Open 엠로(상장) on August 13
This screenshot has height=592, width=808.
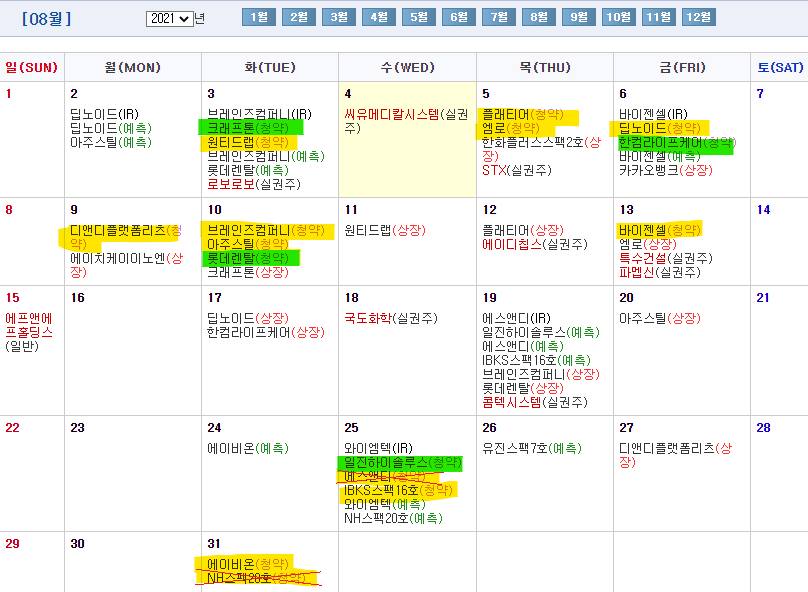(x=648, y=244)
